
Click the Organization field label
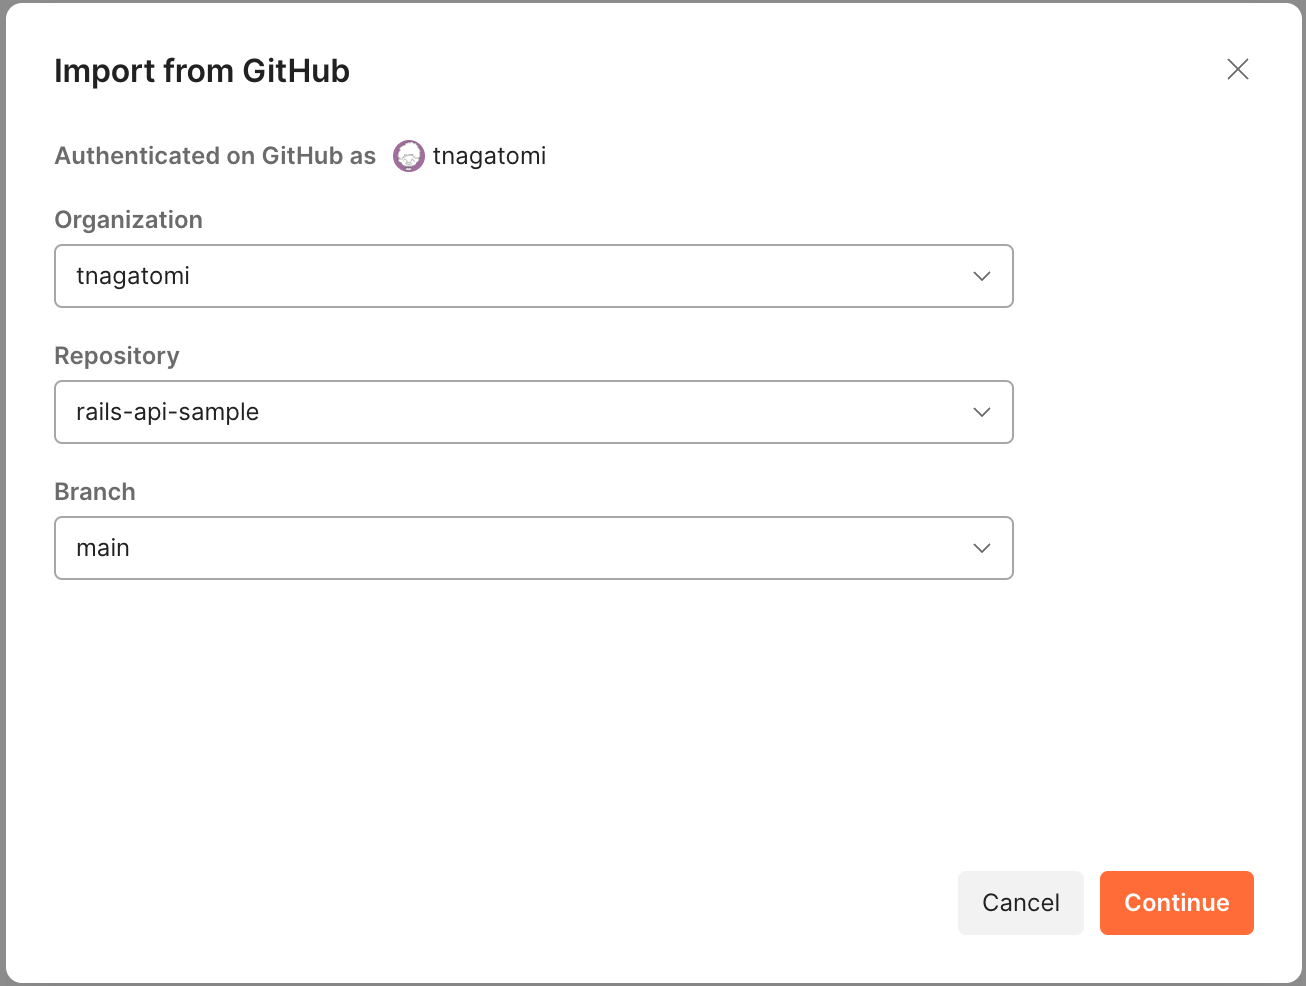tap(129, 220)
